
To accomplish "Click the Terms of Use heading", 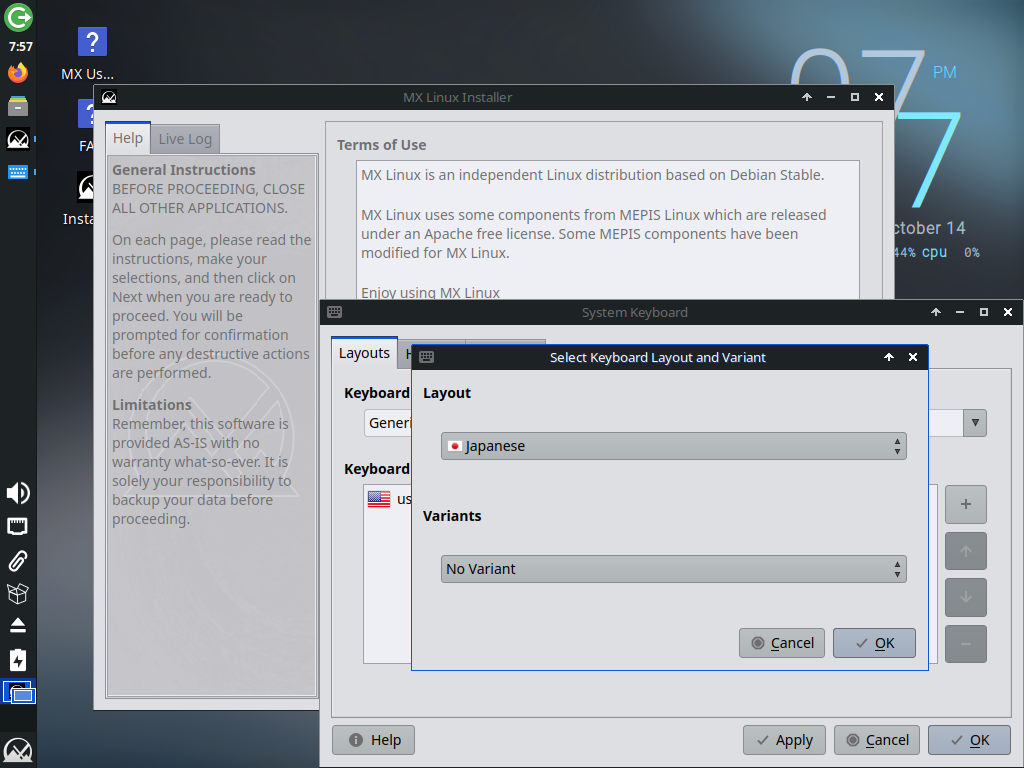I will (x=381, y=145).
